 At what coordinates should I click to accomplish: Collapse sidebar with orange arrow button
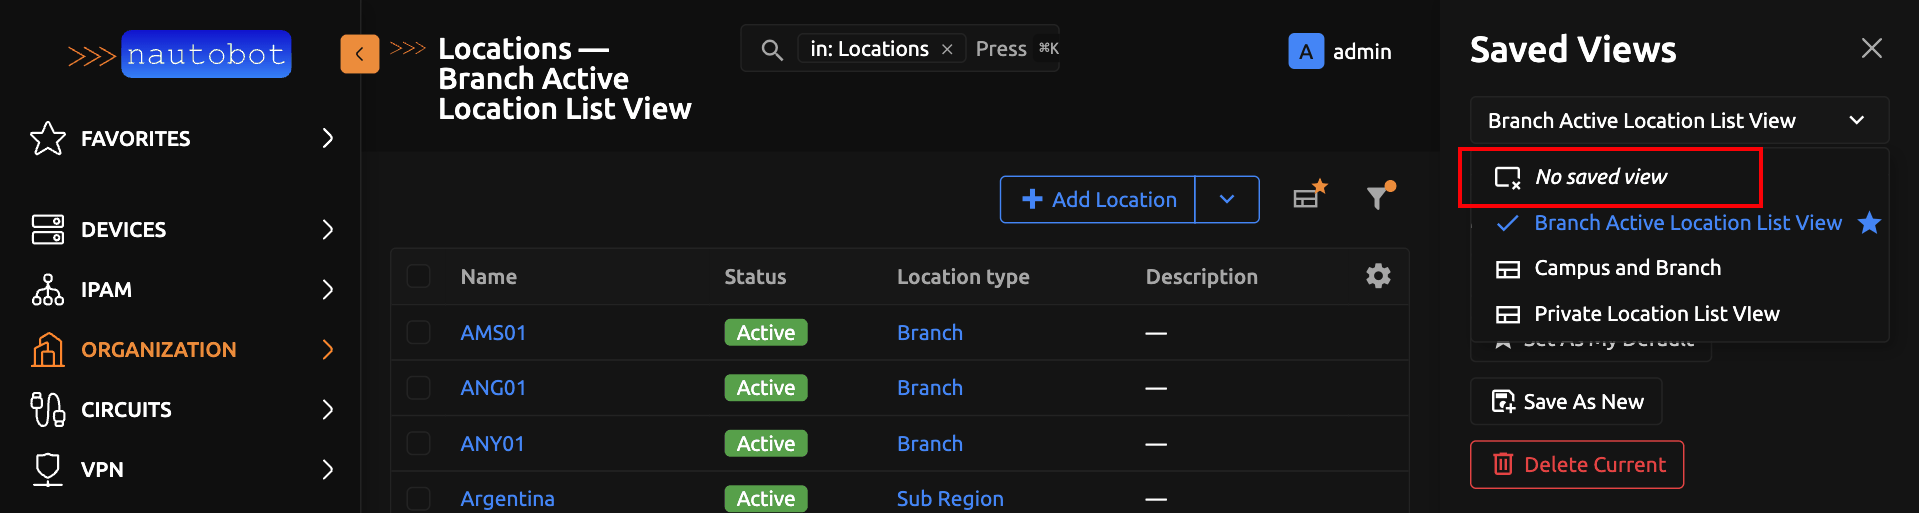coord(360,54)
